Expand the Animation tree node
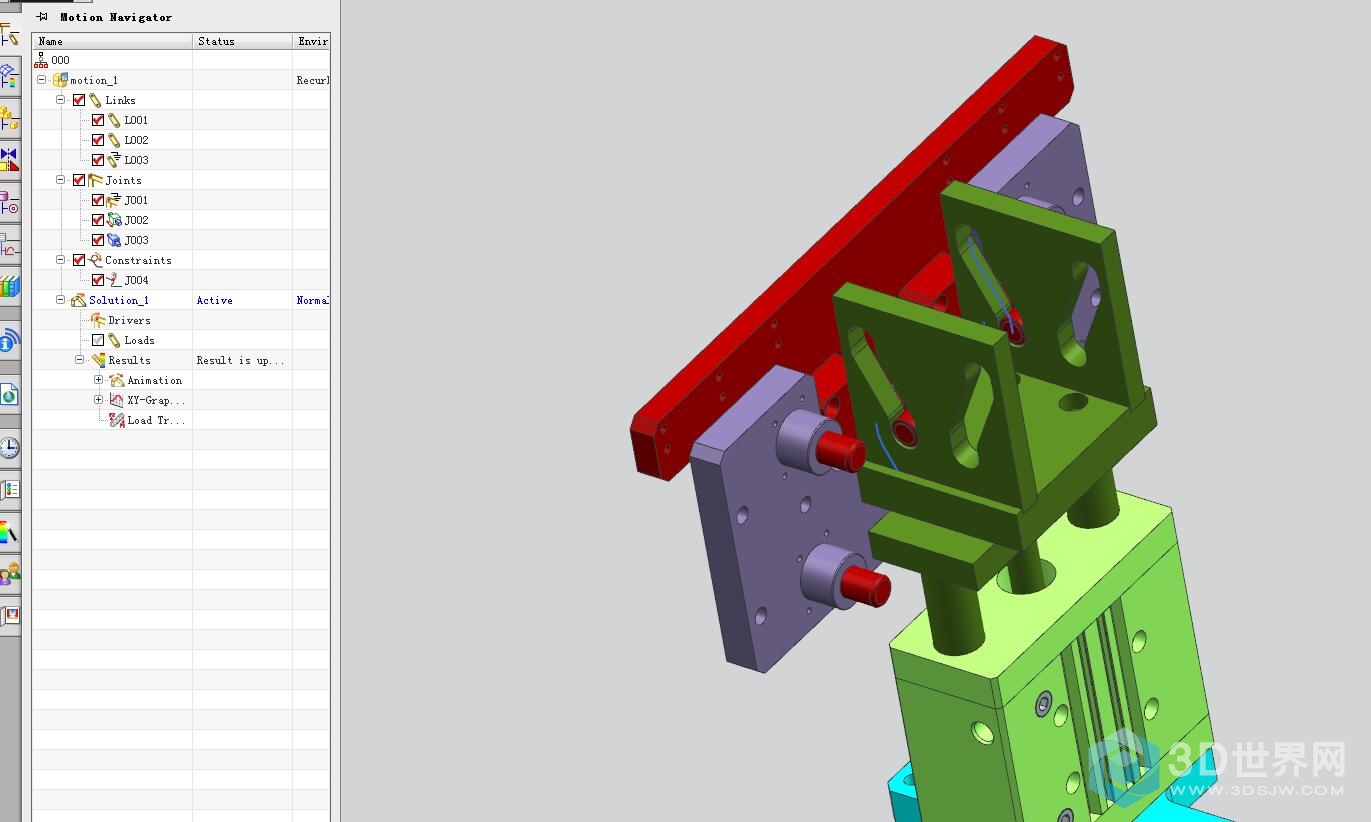 click(99, 380)
